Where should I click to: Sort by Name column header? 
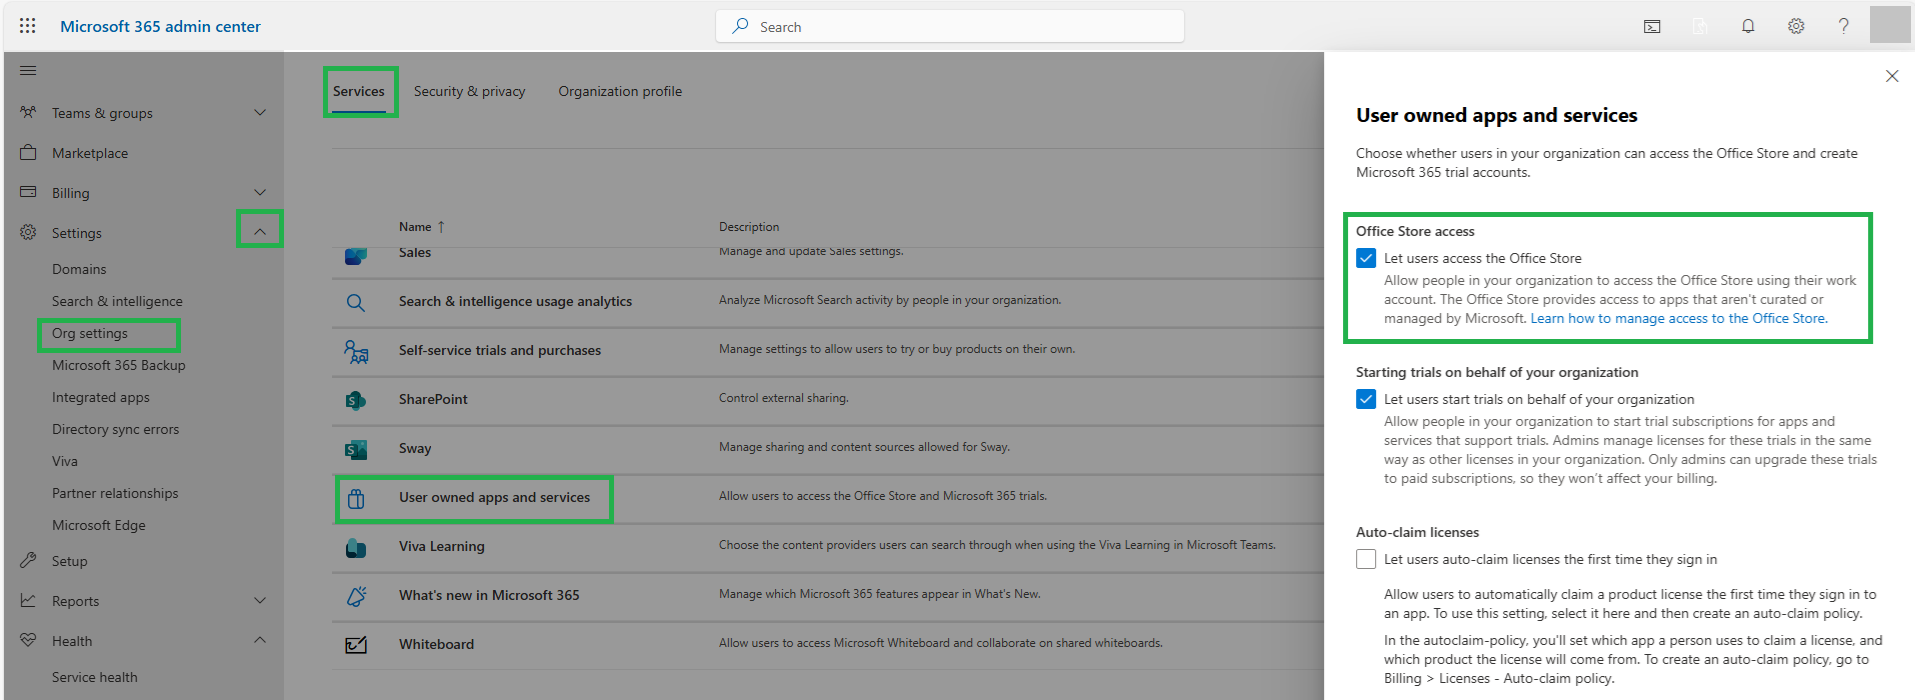(421, 227)
